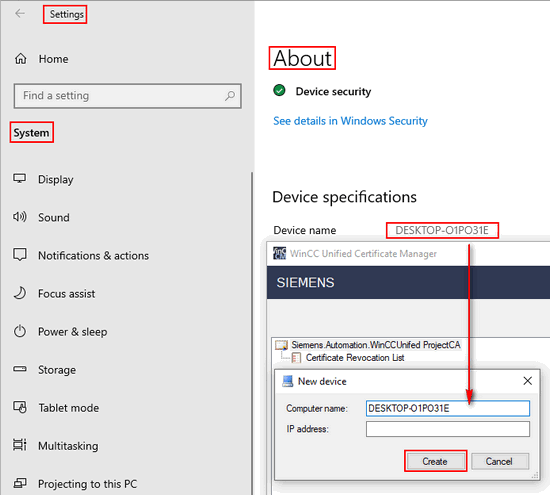Click the IP address input field
The height and width of the screenshot is (495, 550).
[x=448, y=429]
